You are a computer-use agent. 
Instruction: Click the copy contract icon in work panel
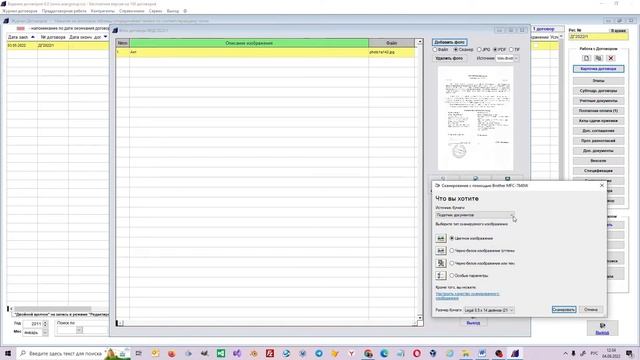(x=598, y=58)
